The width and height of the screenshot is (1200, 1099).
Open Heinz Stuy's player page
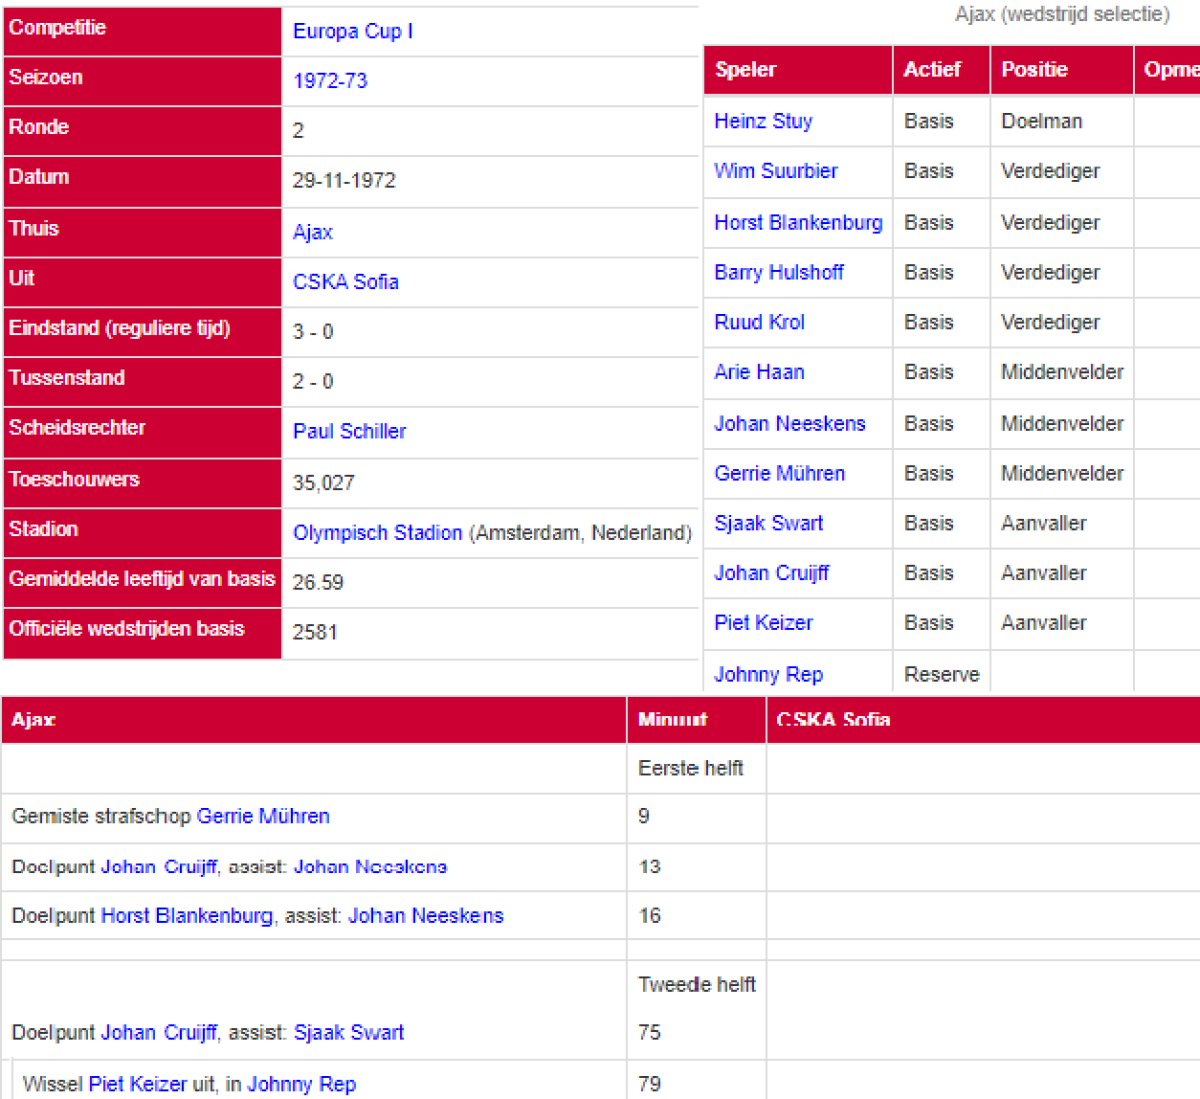[x=763, y=121]
